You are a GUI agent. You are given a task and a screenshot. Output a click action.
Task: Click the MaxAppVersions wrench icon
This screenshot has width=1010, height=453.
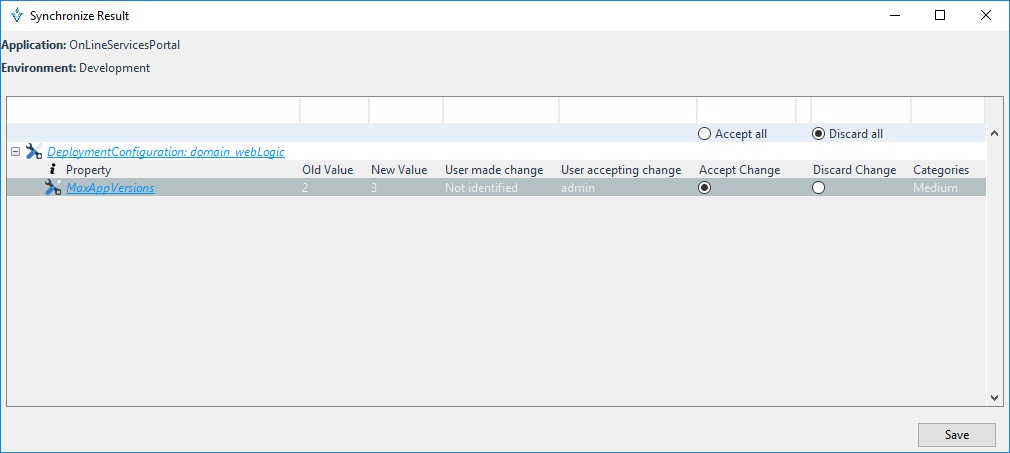(53, 188)
